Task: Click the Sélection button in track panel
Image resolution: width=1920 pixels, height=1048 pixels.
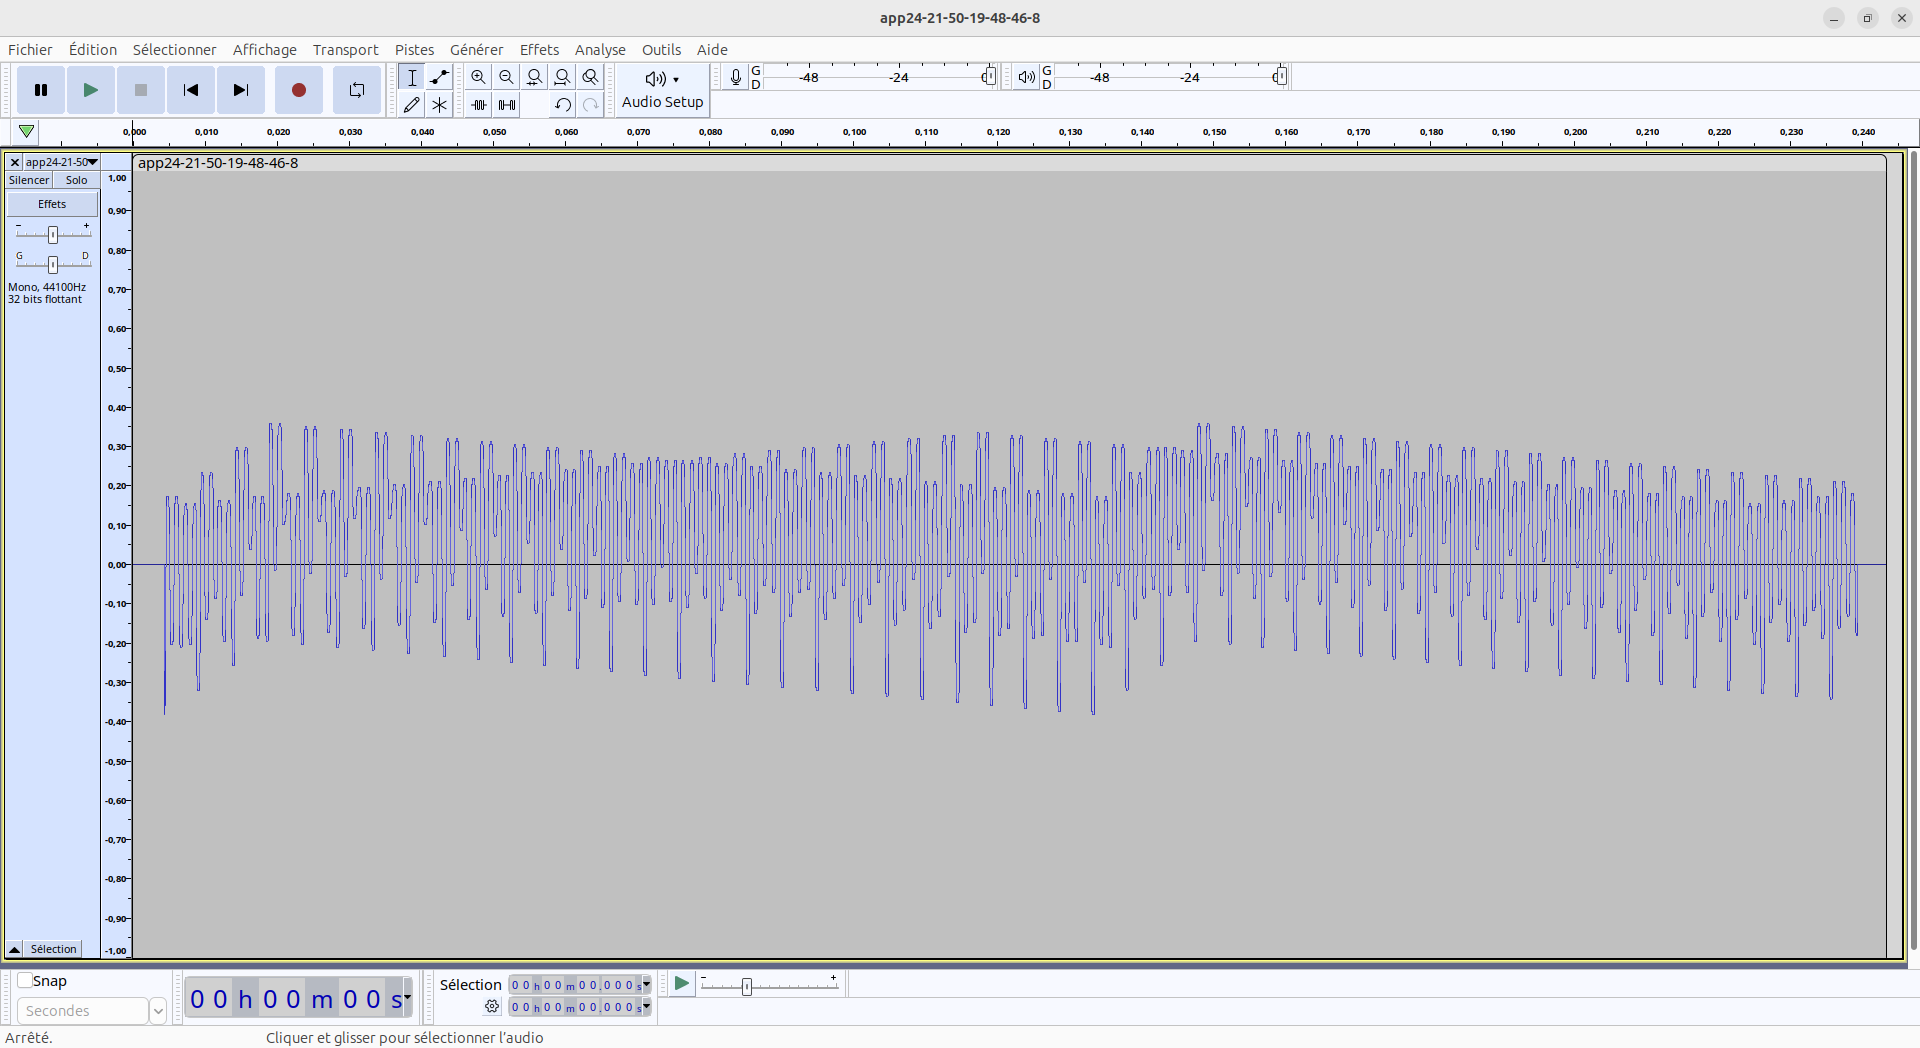Action: click(x=53, y=949)
